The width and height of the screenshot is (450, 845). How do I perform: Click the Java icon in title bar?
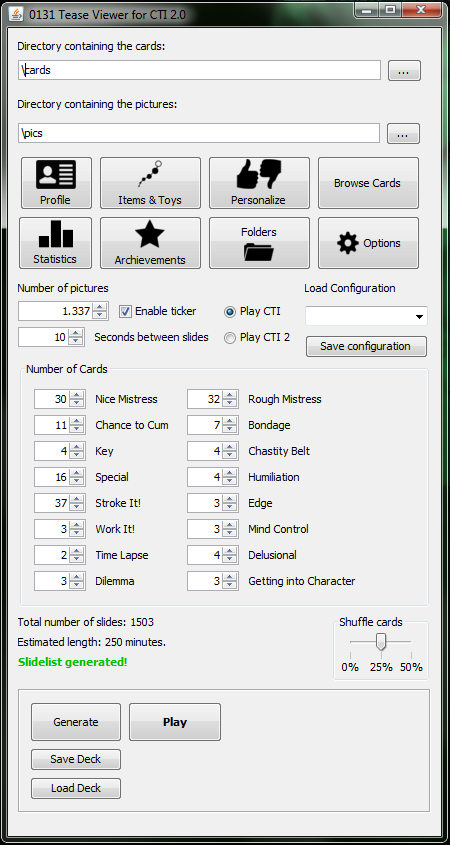(x=18, y=14)
